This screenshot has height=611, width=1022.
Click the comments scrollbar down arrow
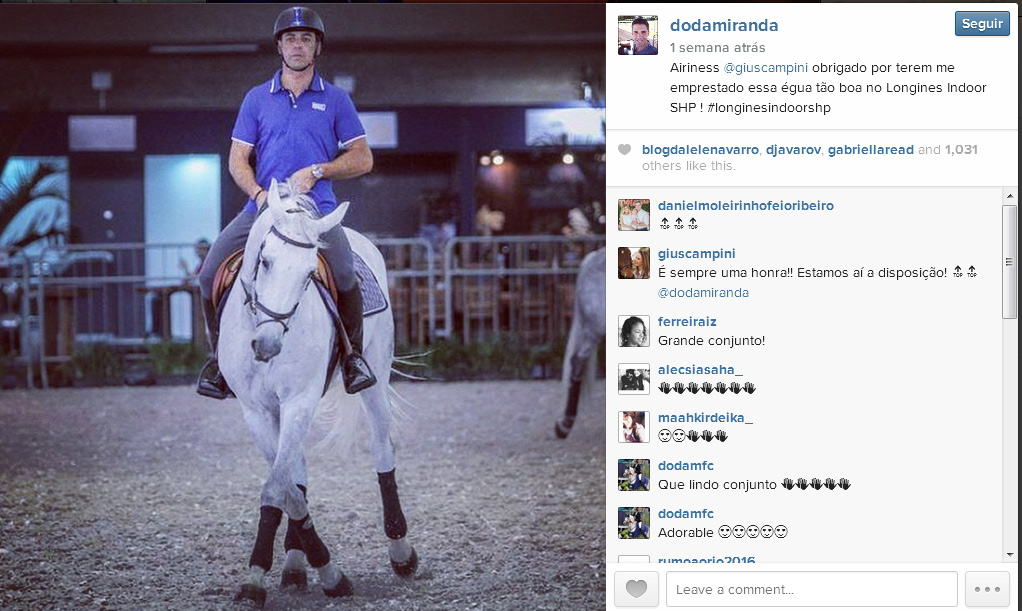1010,555
